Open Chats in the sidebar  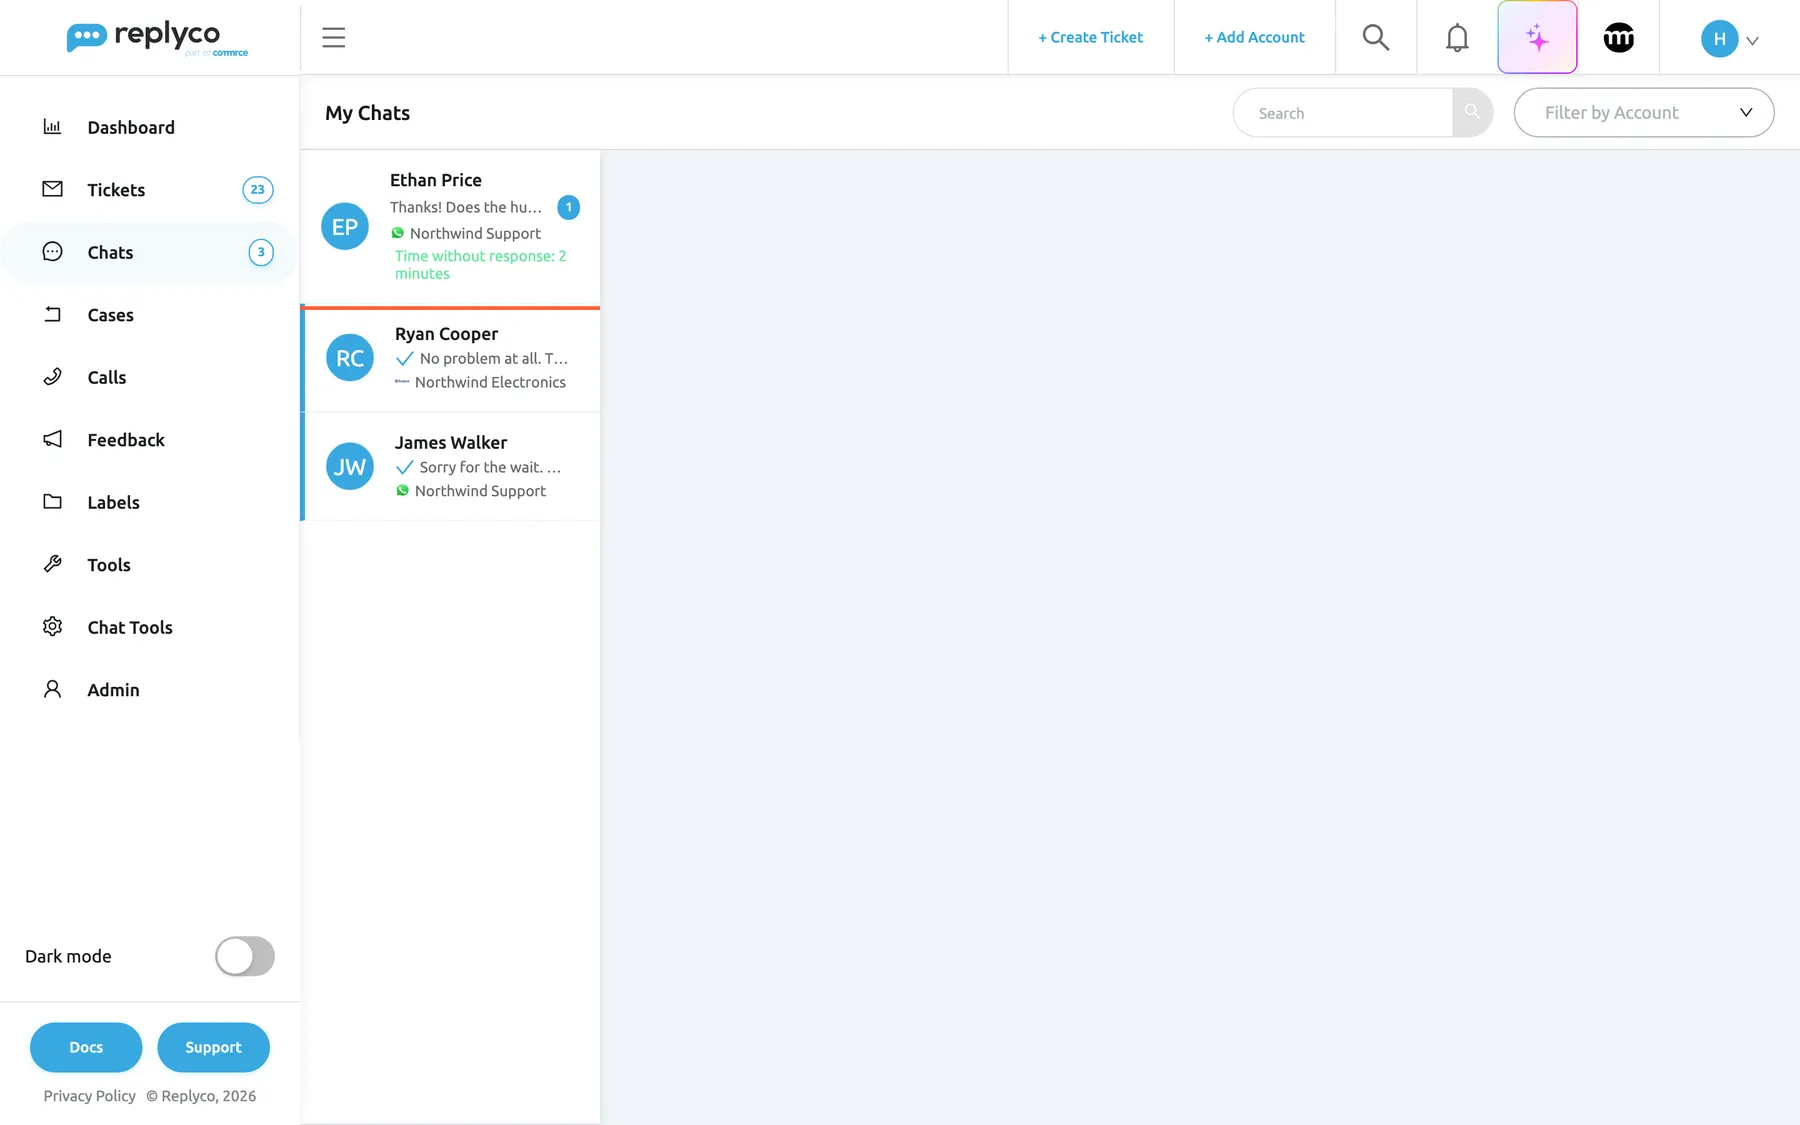[150, 252]
